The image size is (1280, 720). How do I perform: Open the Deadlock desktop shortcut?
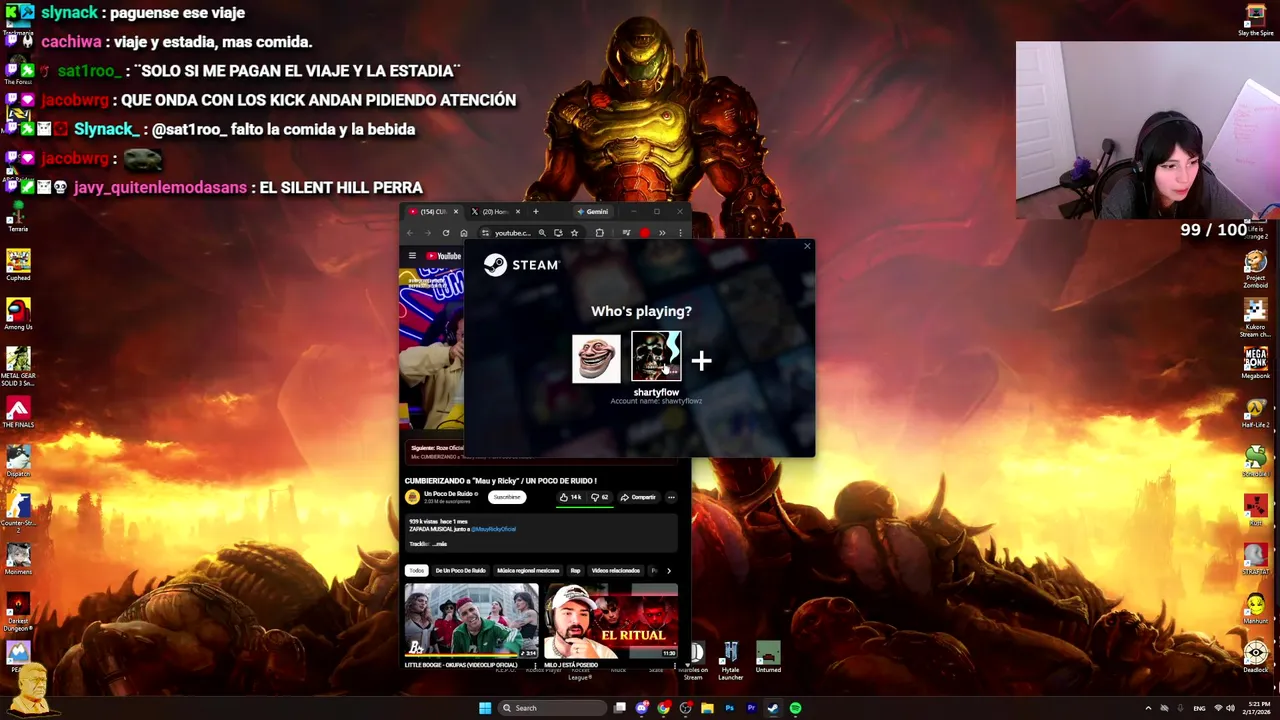(x=1255, y=658)
